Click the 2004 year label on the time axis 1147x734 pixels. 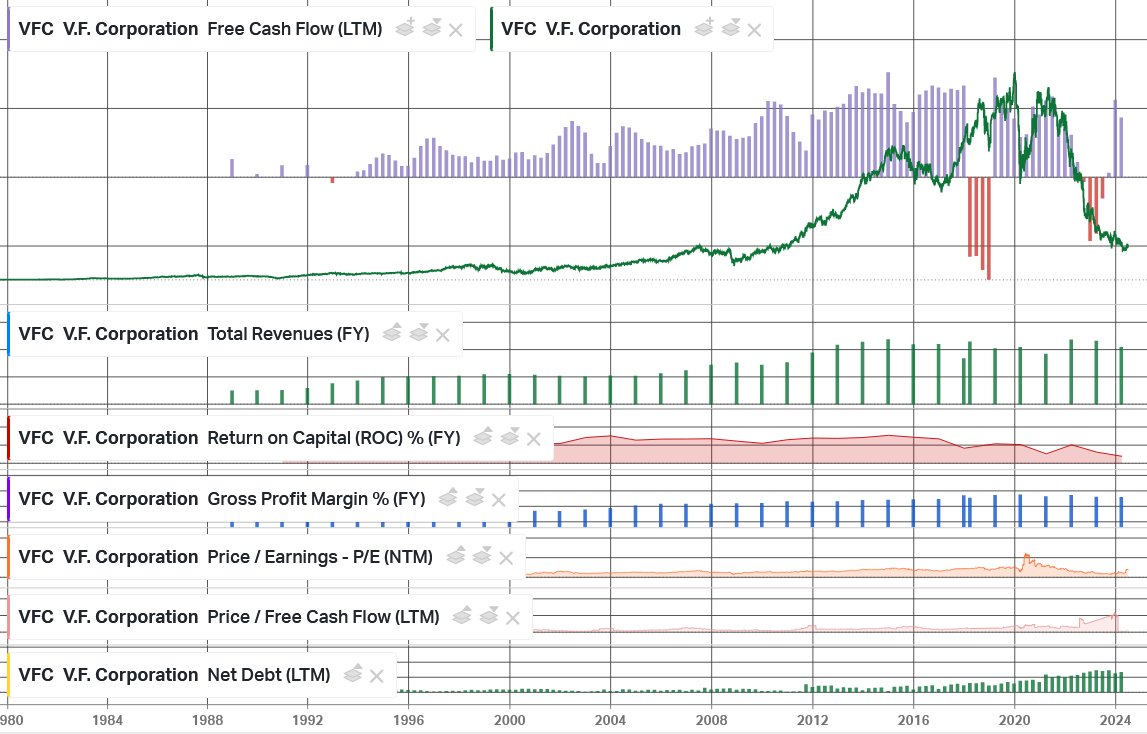tap(611, 720)
